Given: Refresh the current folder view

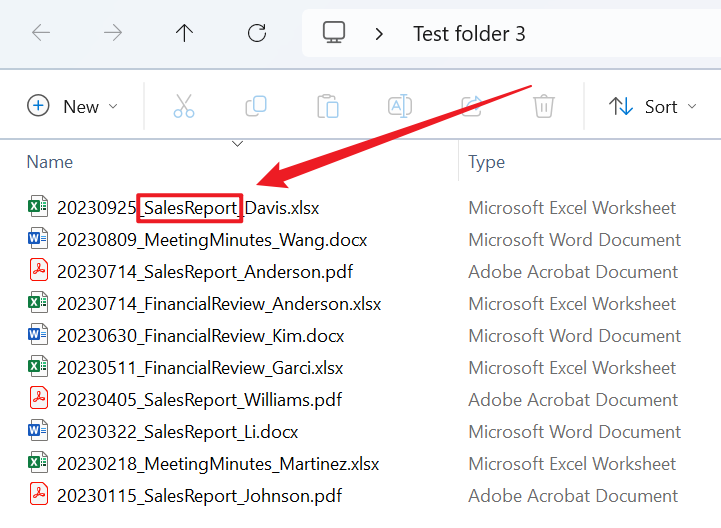Looking at the screenshot, I should (257, 33).
